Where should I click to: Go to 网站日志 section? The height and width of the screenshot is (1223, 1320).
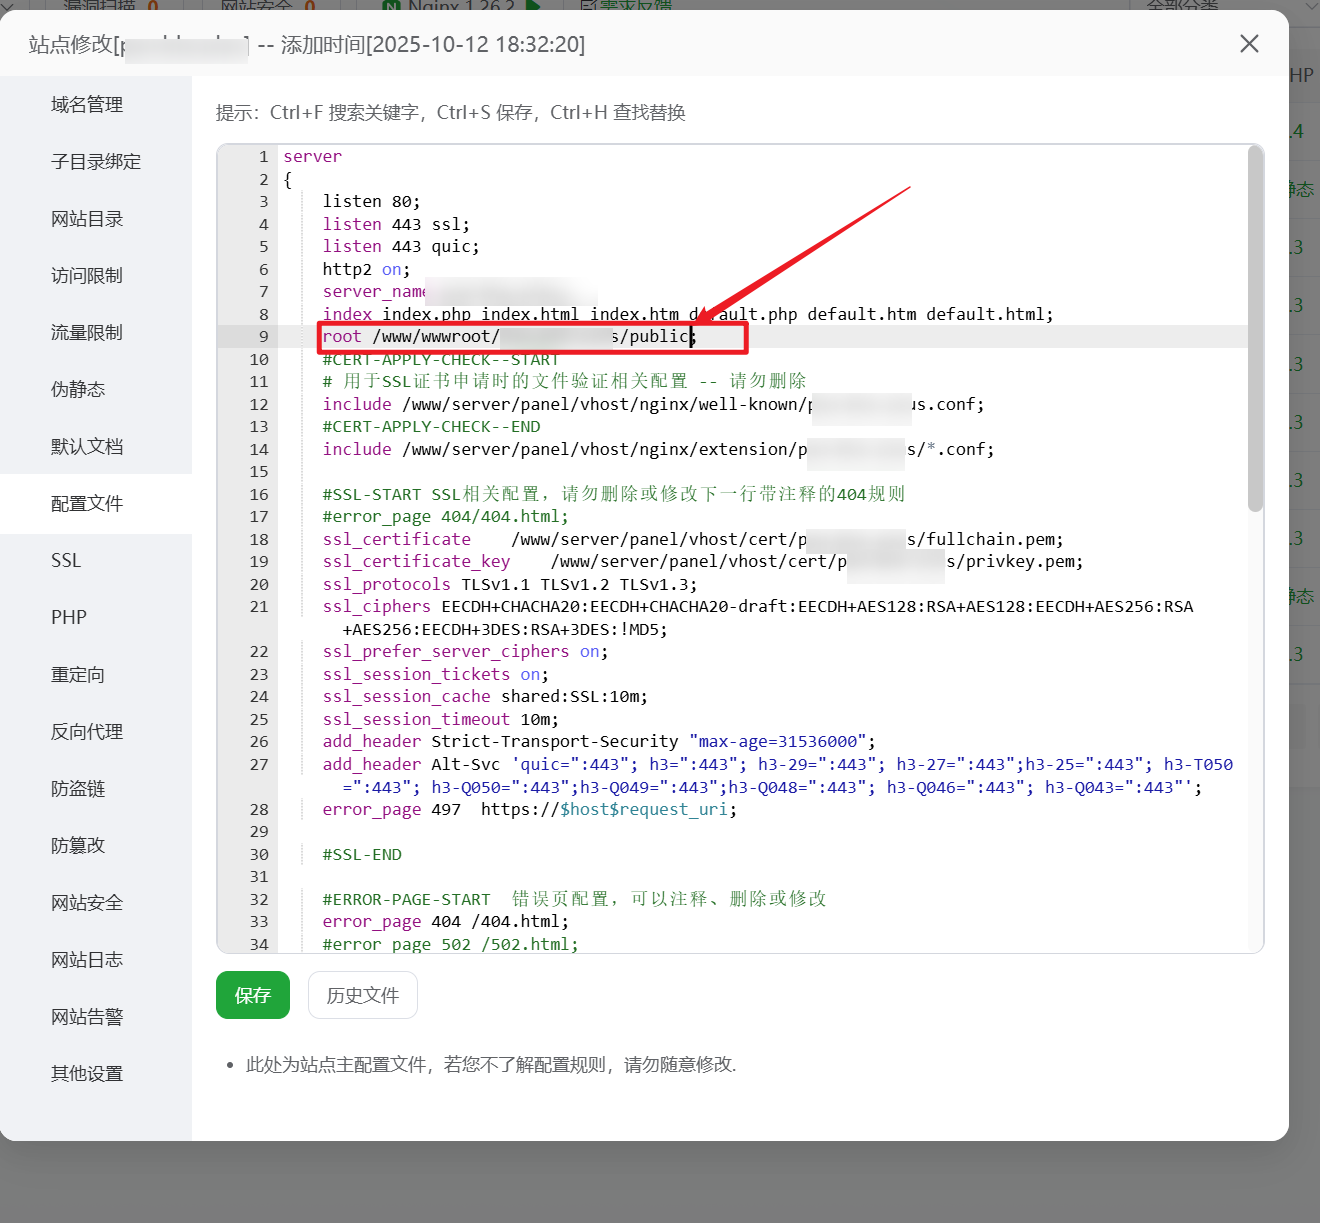[87, 960]
